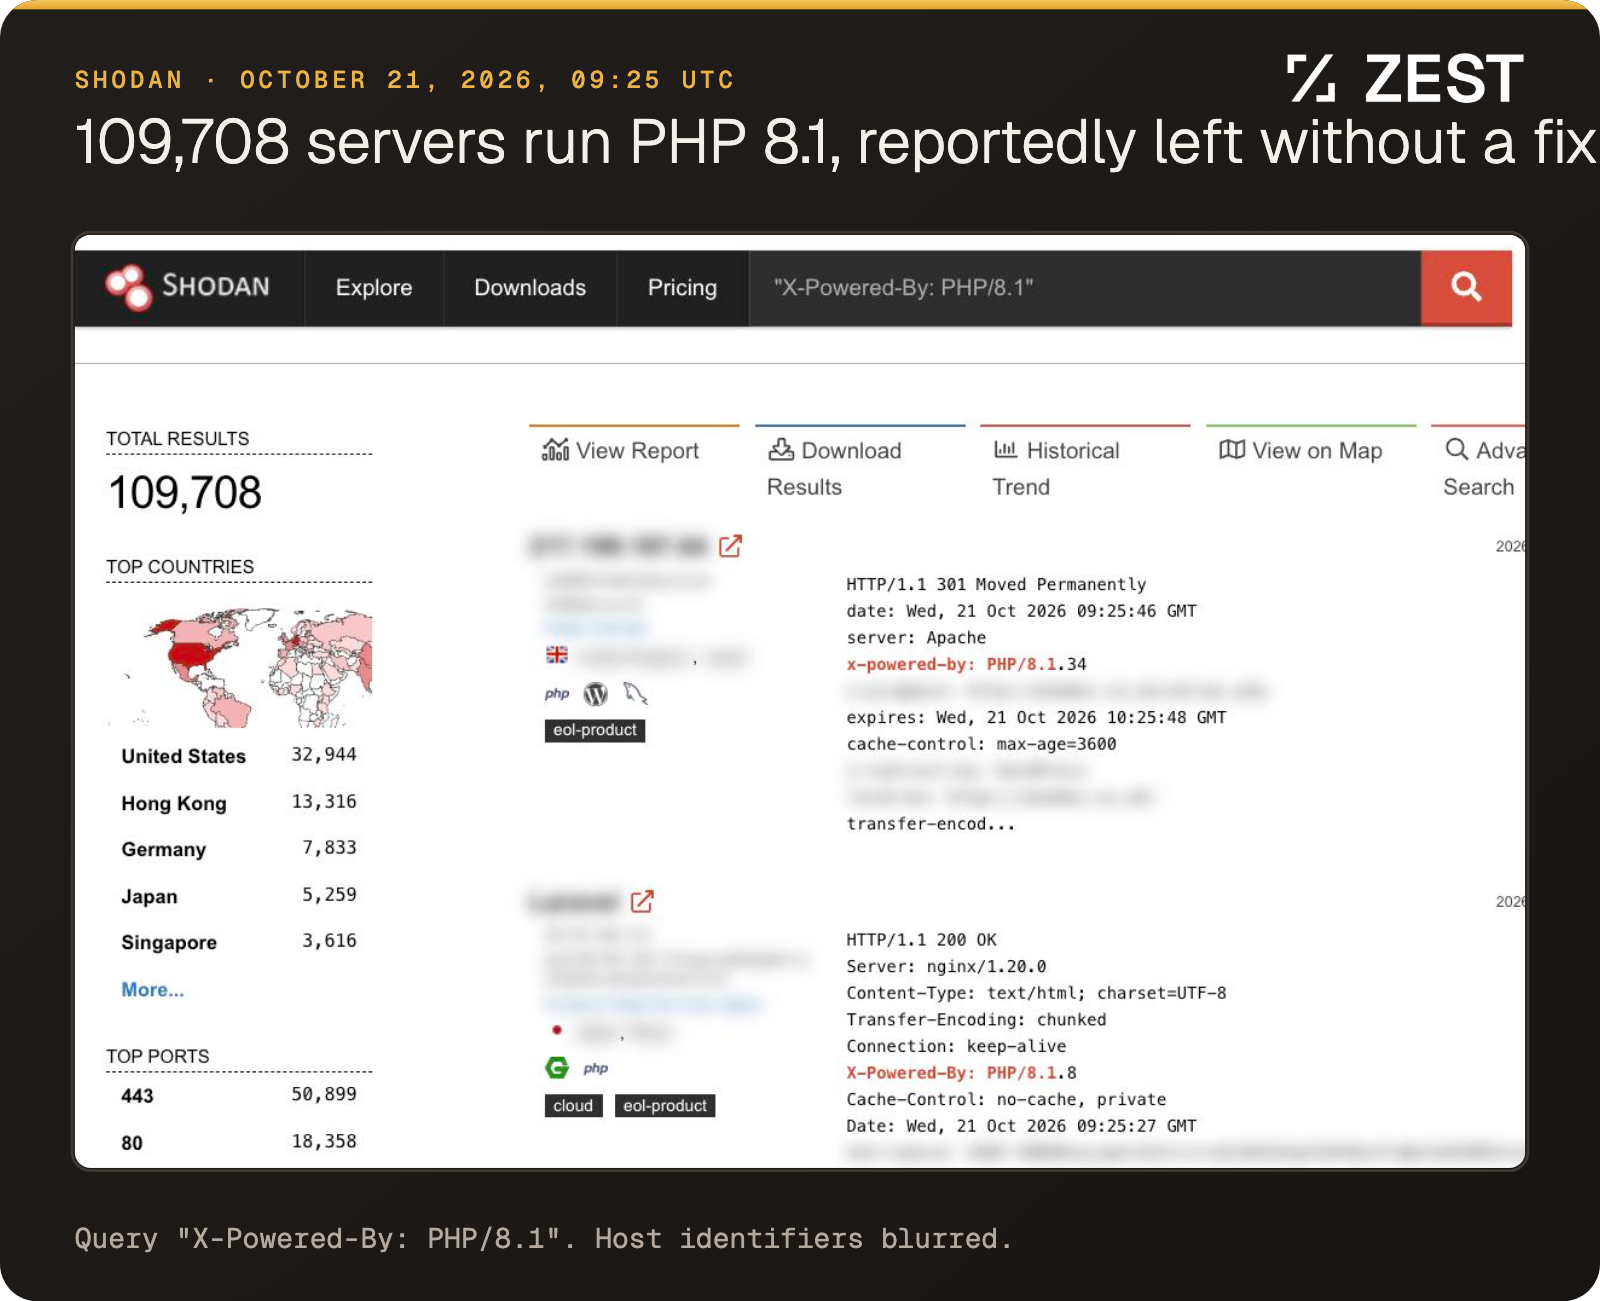Open Downloads in the navigation bar
This screenshot has width=1600, height=1301.
click(530, 288)
